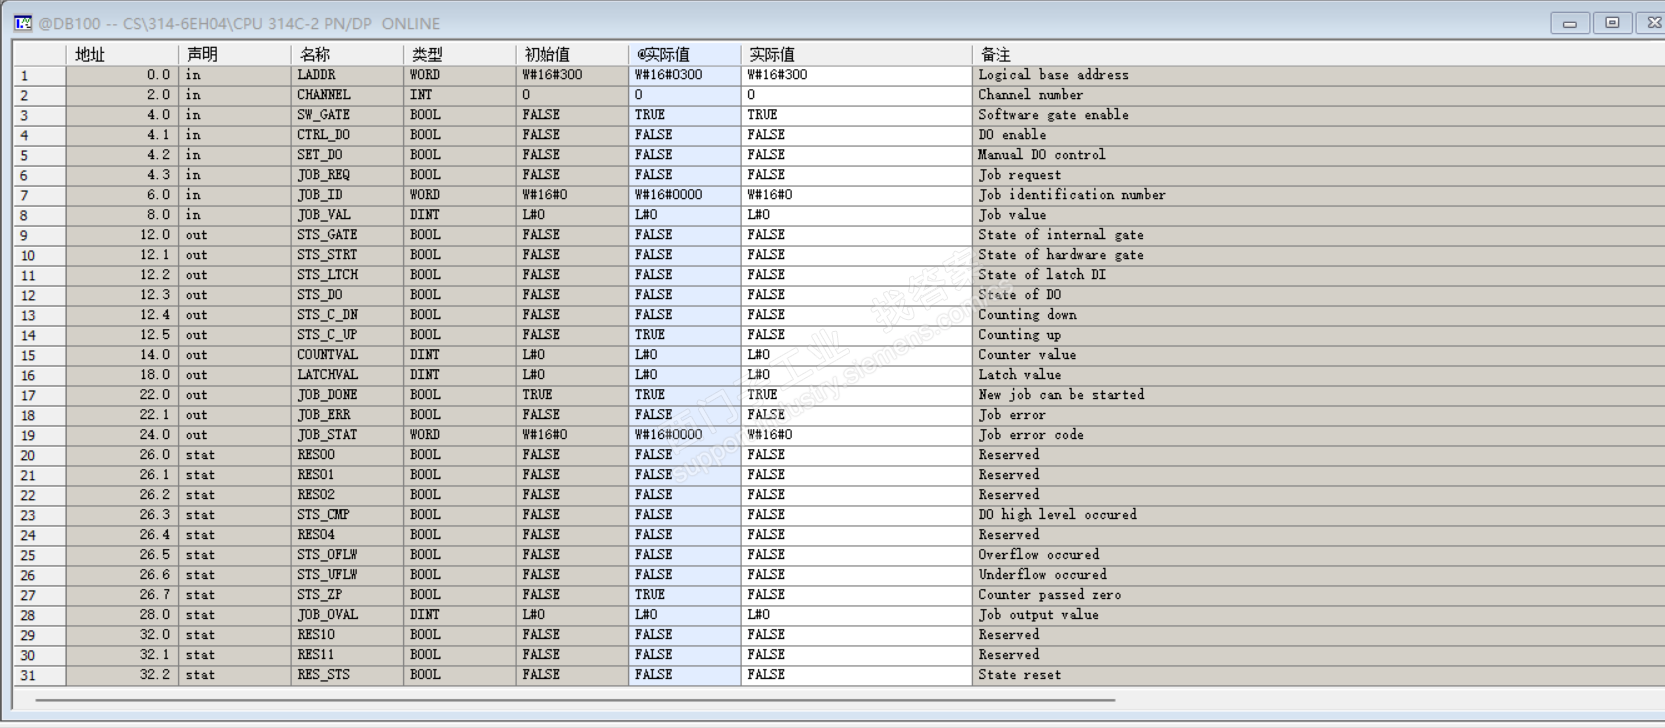The width and height of the screenshot is (1665, 728).
Task: Select the JOB_ID name cell
Action: tap(347, 195)
